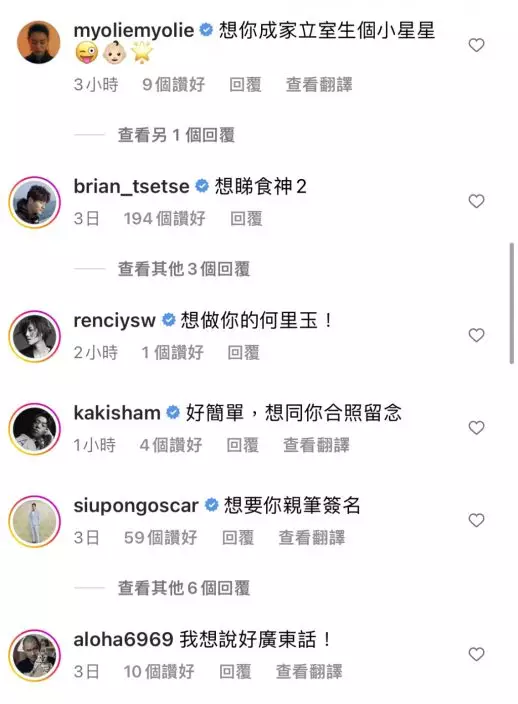518x704 pixels.
Task: Expand 查看其他 6 個回覆 under siupongoscar
Action: pyautogui.click(x=184, y=588)
